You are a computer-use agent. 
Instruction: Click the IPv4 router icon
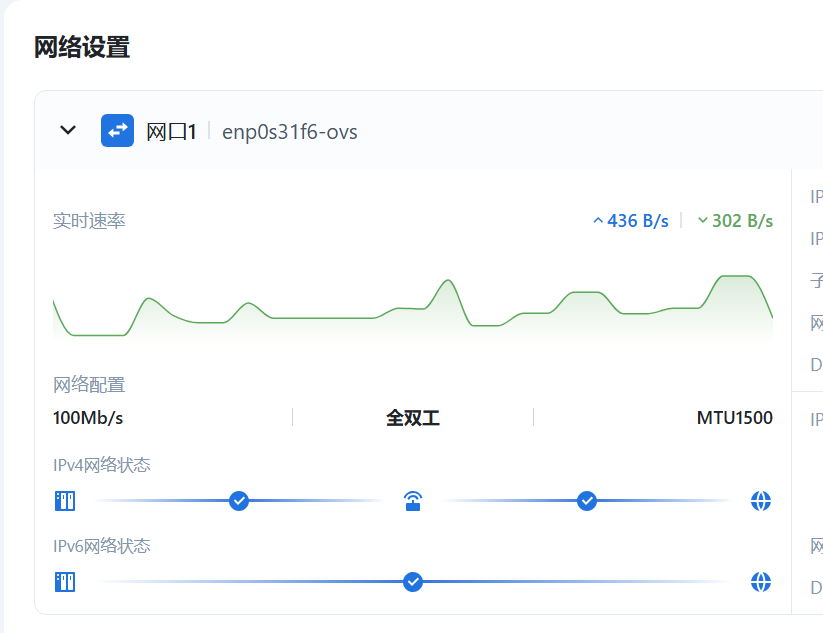[x=413, y=501]
